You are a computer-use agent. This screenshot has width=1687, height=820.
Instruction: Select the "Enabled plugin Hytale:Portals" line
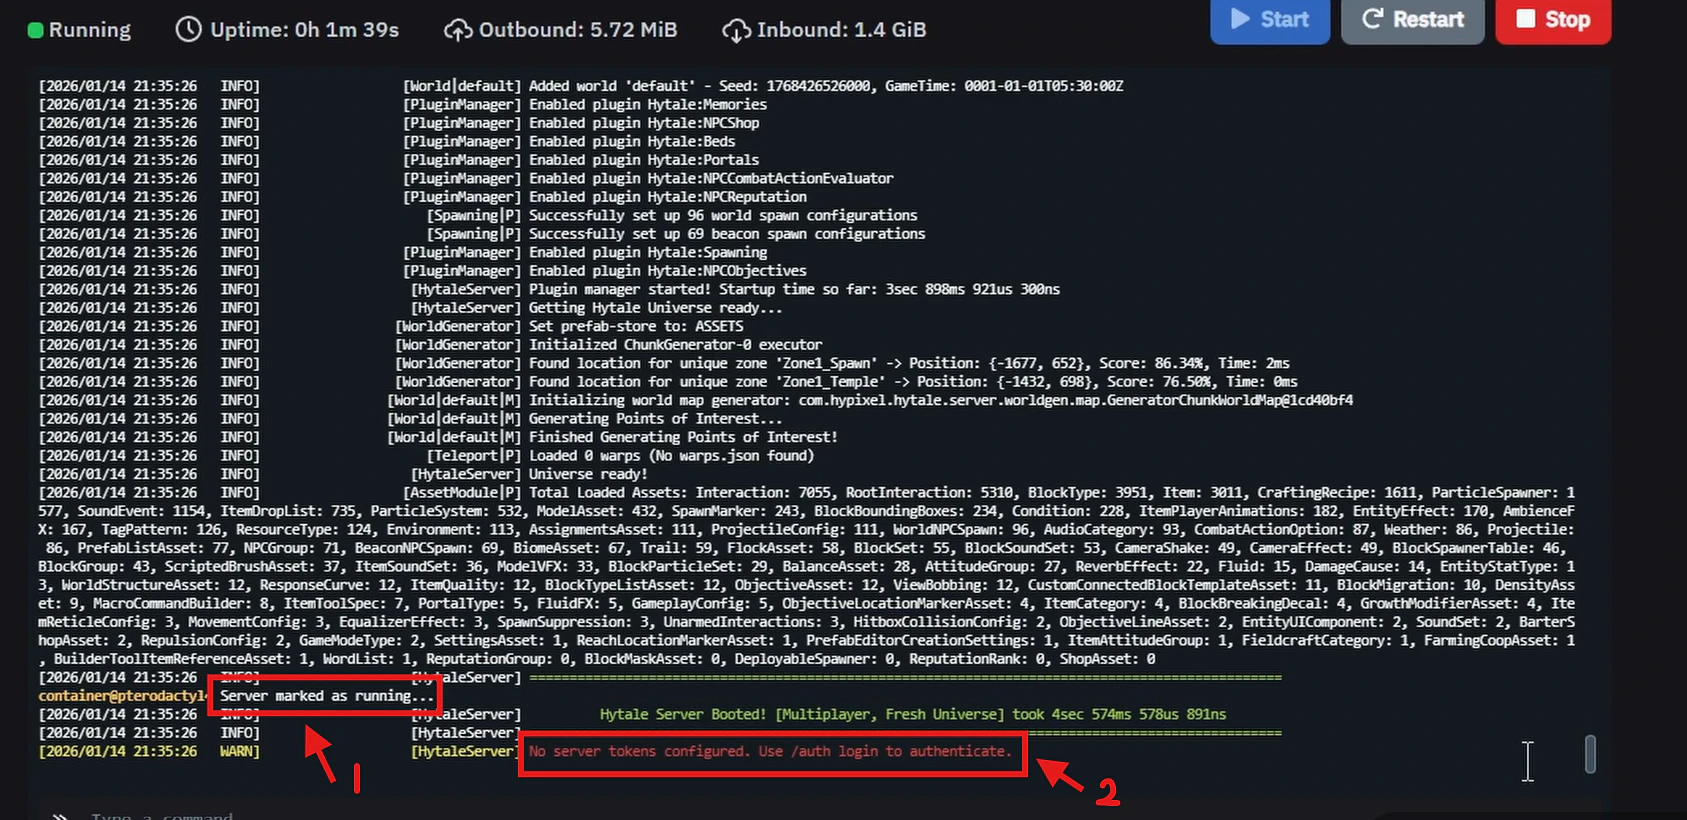coord(644,160)
